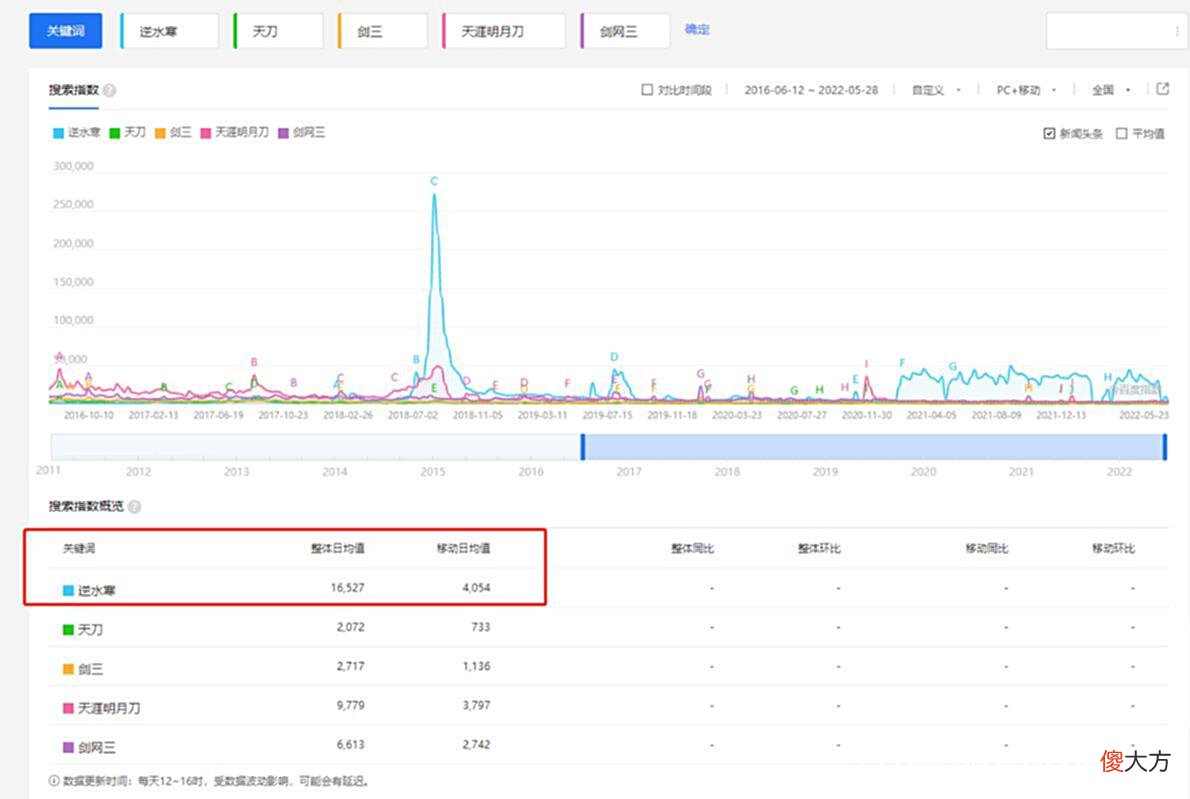This screenshot has width=1190, height=799.
Task: Click the value 6,613 for 剑网三
Action: [x=350, y=744]
